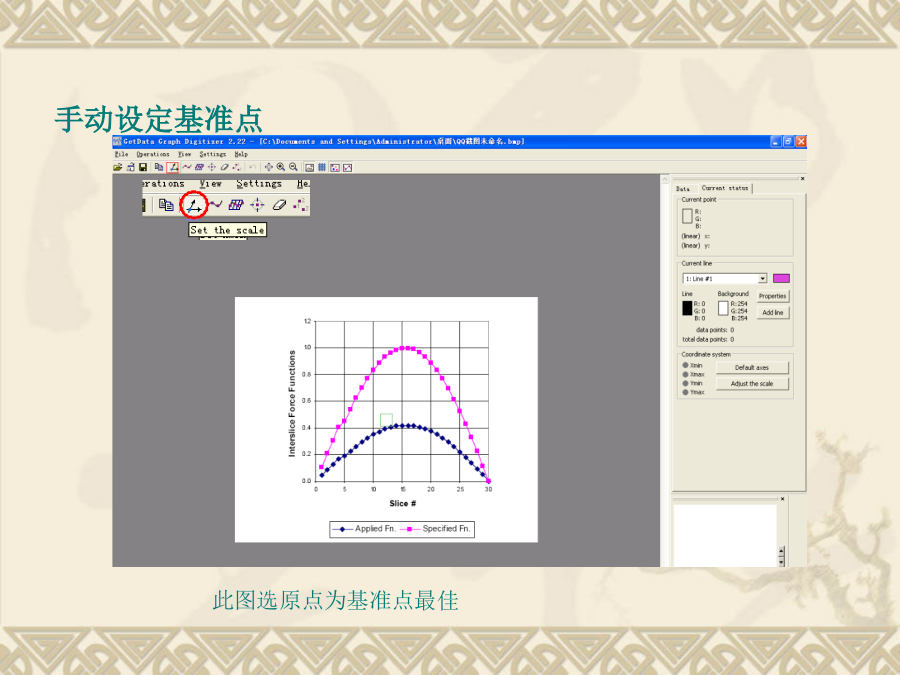Image resolution: width=900 pixels, height=675 pixels.
Task: Choose the Point capture crosshair tool in main toolbar
Action: [x=211, y=167]
